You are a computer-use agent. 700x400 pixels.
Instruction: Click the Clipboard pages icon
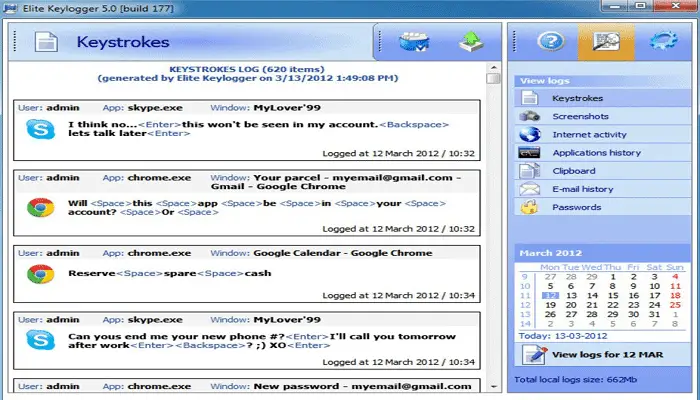coord(529,171)
